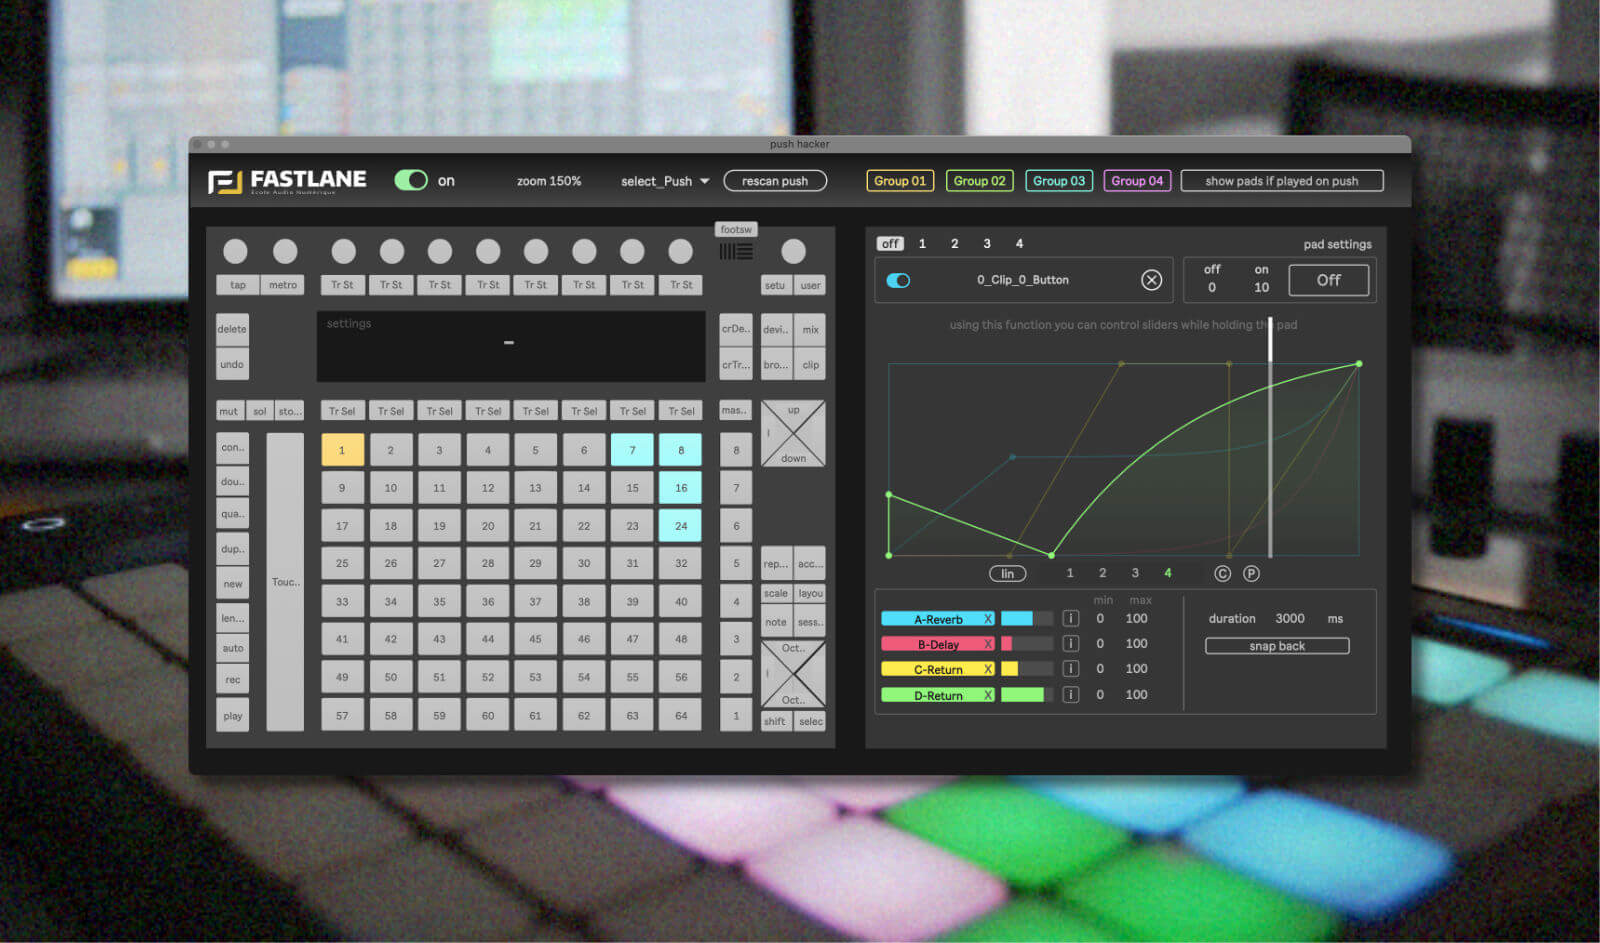Toggle the blue switch beside 0_Clip_0_Button
The width and height of the screenshot is (1600, 943).
click(x=898, y=280)
